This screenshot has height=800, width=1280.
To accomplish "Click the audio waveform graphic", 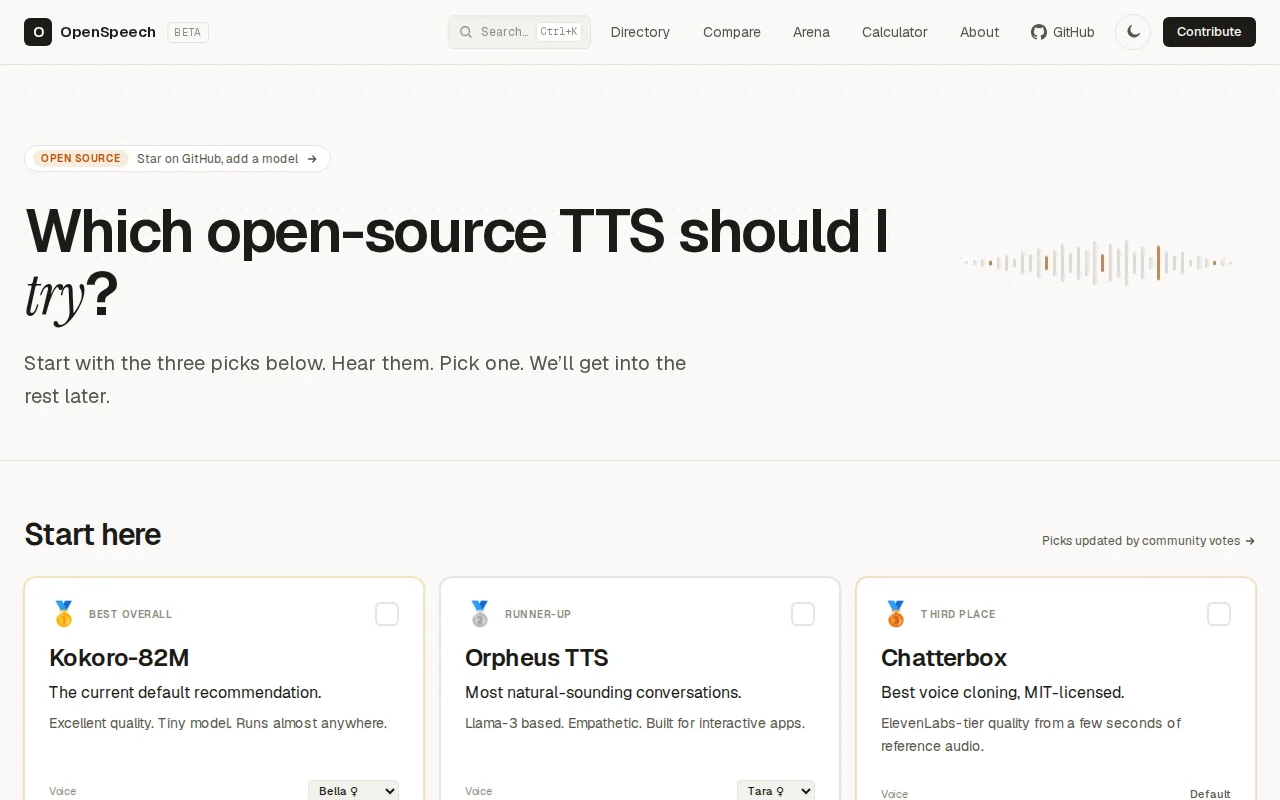I will [1098, 263].
